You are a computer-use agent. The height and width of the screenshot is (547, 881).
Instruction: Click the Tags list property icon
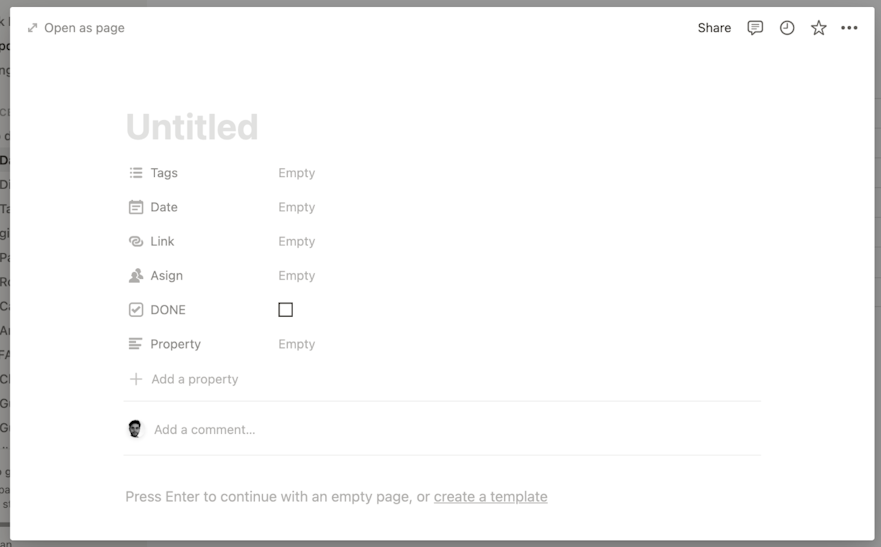pos(136,172)
